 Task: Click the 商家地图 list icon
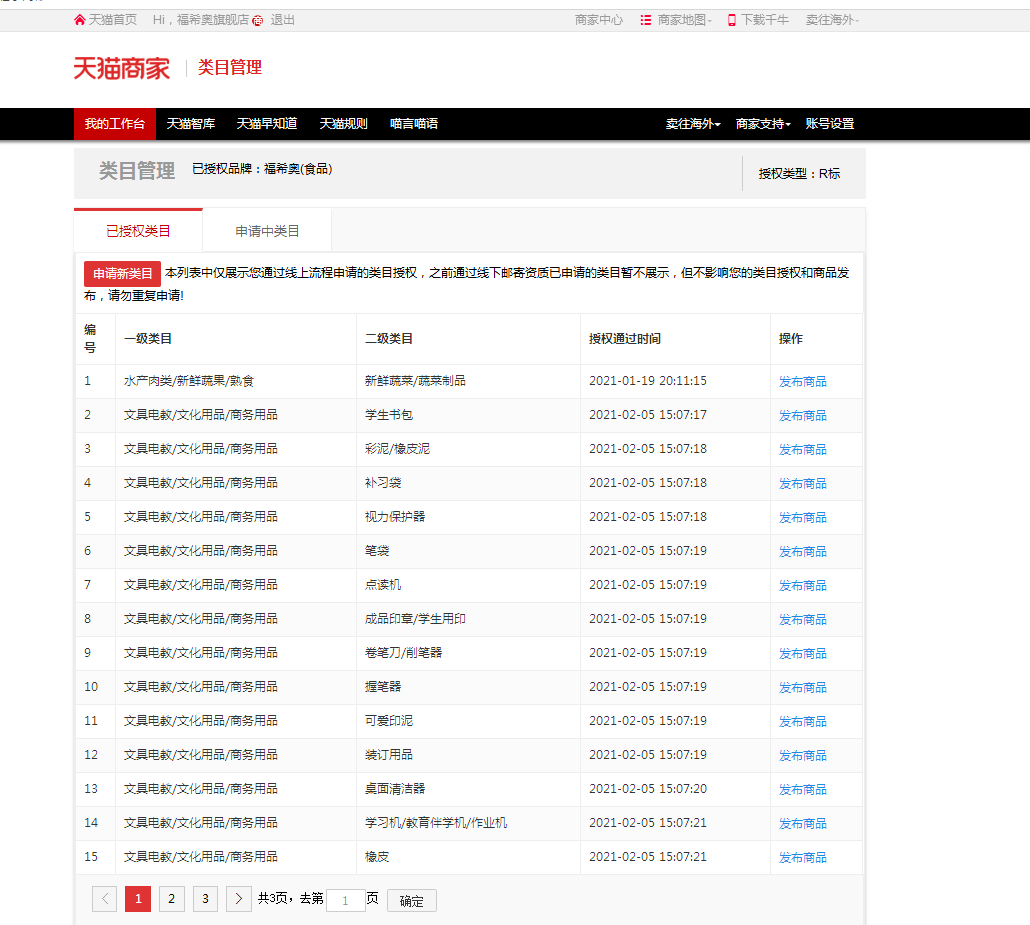[646, 20]
